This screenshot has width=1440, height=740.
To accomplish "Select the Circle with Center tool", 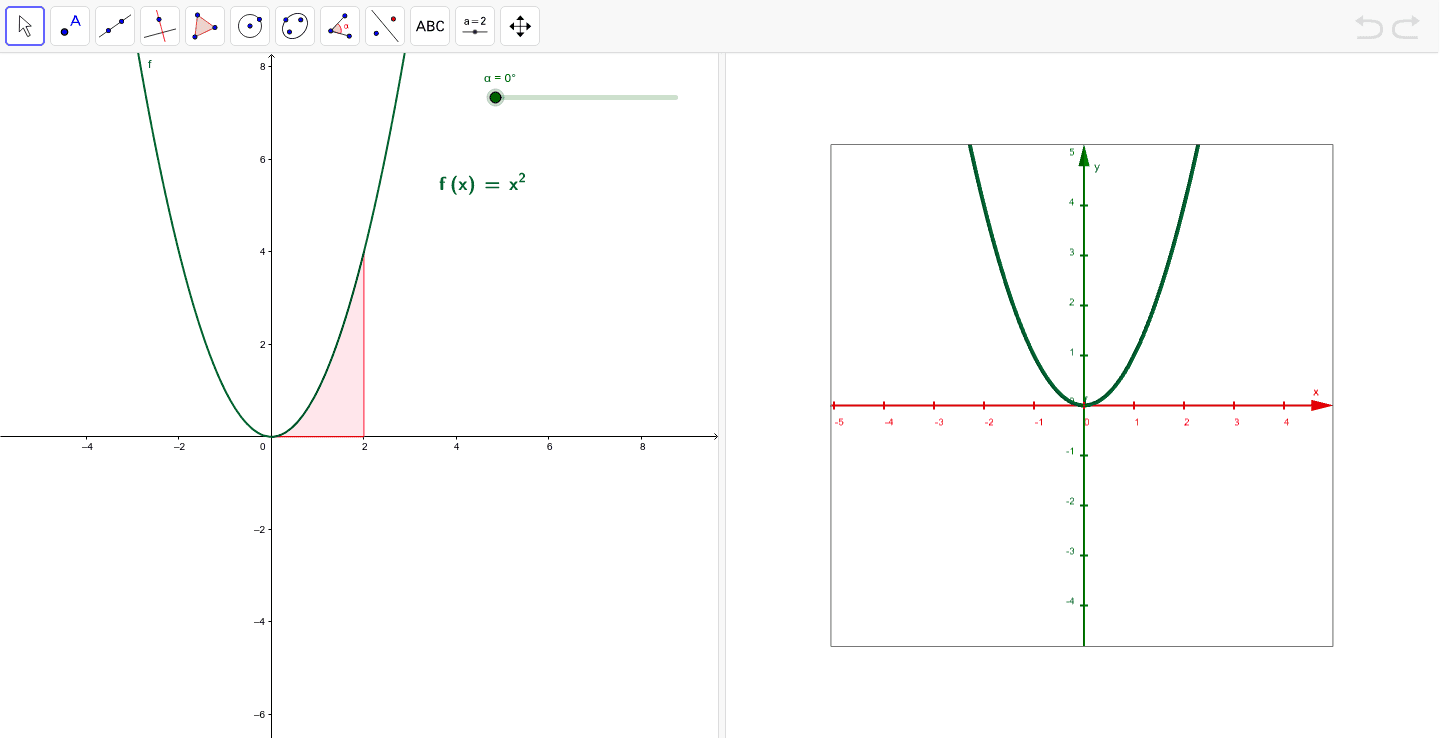I will pos(249,26).
